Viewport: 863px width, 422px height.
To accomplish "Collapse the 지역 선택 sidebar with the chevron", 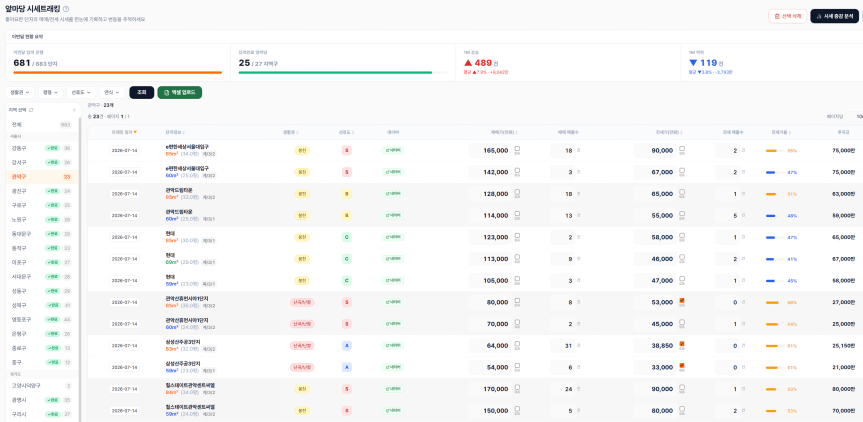I will coord(74,110).
